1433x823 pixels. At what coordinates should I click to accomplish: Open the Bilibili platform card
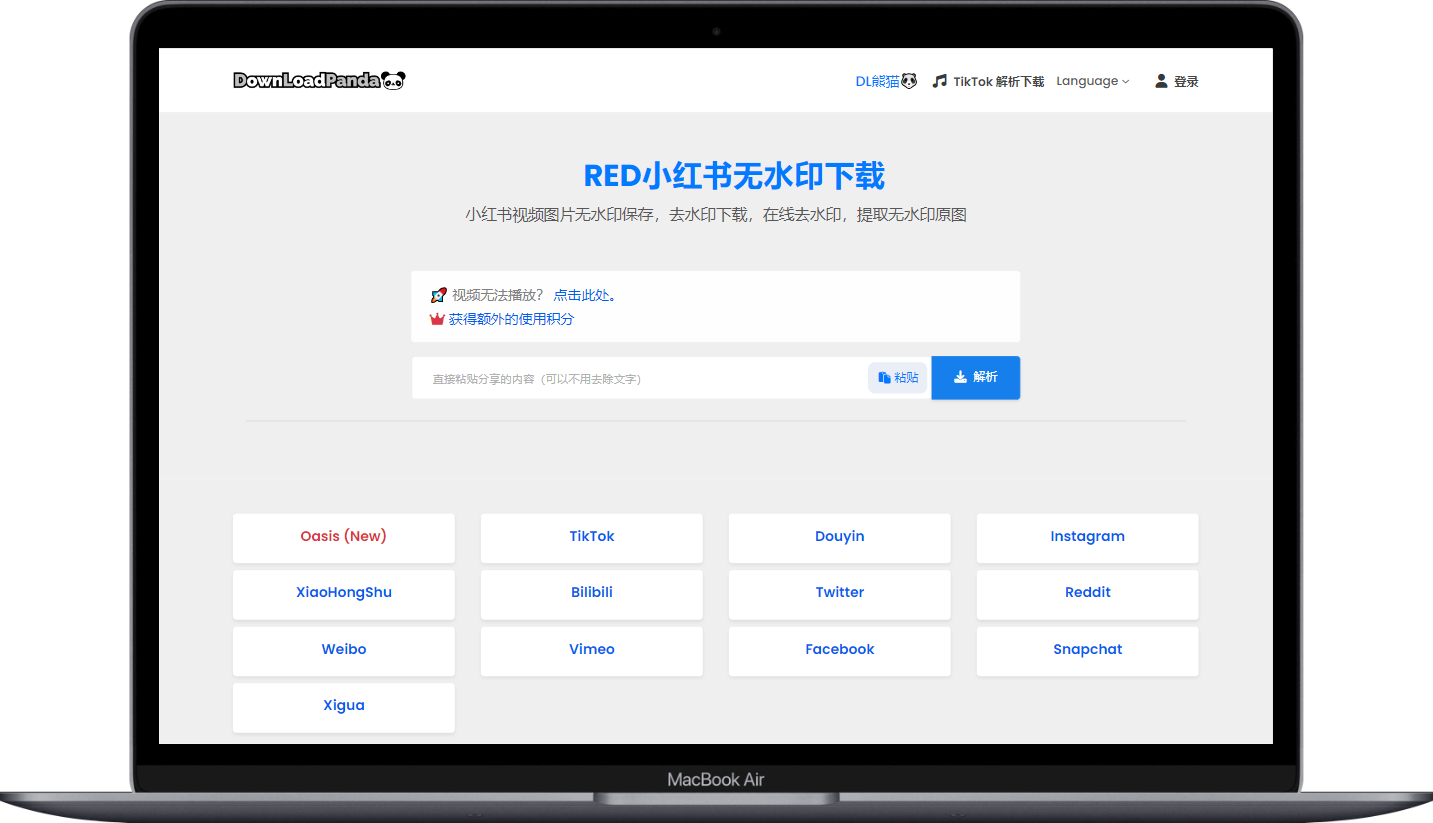[592, 593]
